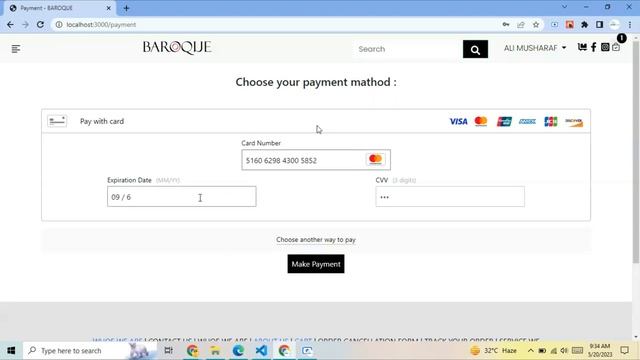The width and height of the screenshot is (640, 360).
Task: Open a new browser tab
Action: click(126, 8)
